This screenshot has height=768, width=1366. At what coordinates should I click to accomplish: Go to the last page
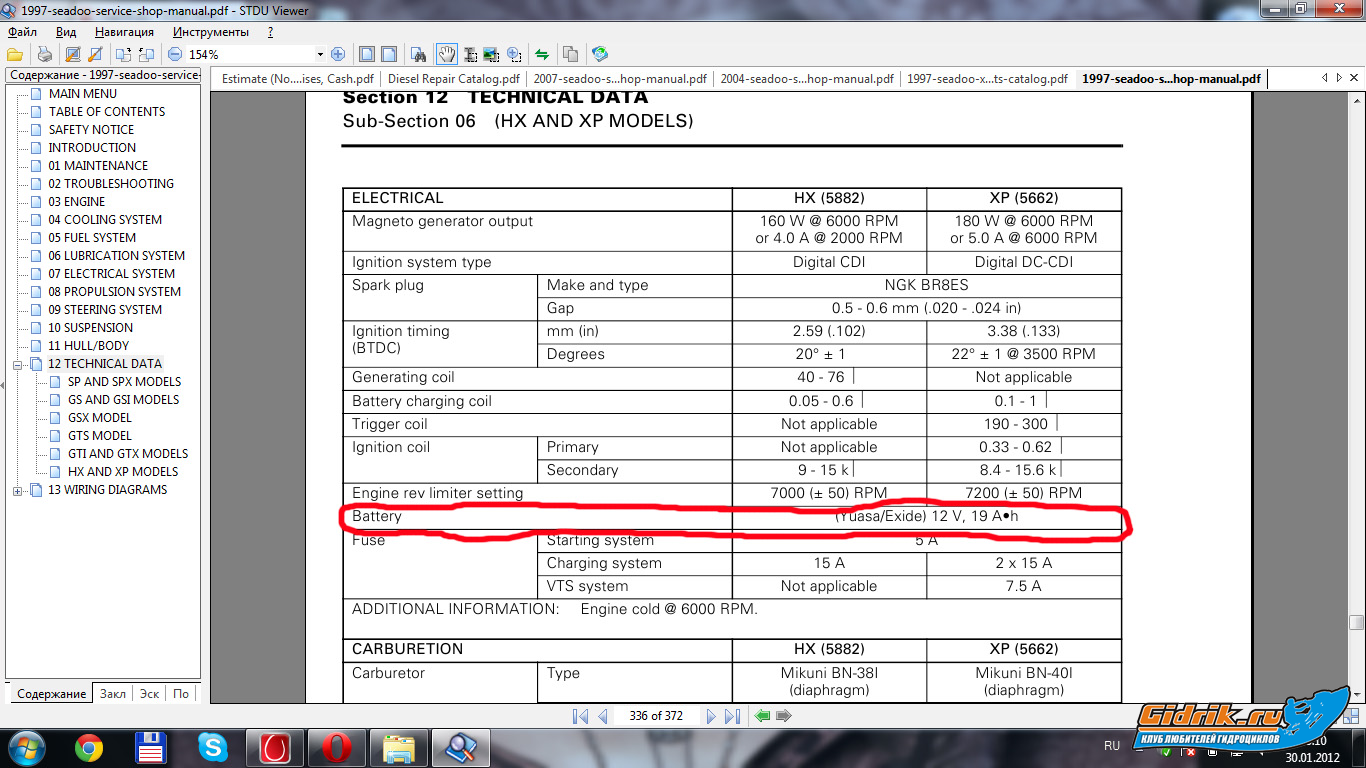pyautogui.click(x=732, y=716)
